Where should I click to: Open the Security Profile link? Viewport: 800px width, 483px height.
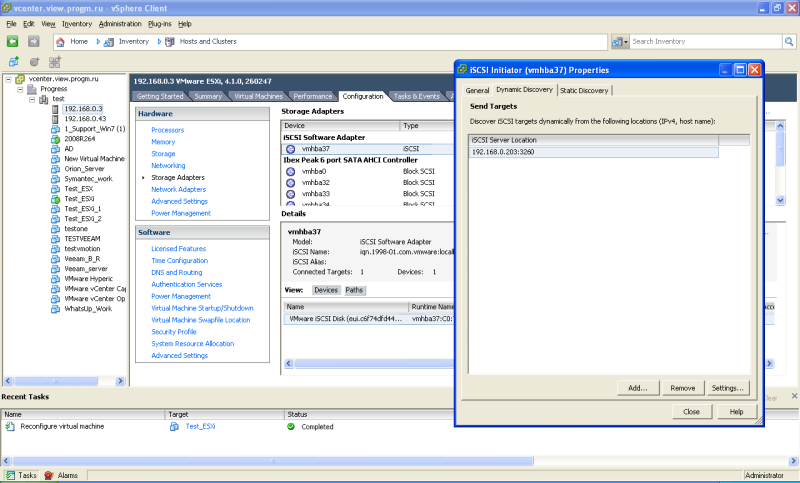pyautogui.click(x=173, y=332)
